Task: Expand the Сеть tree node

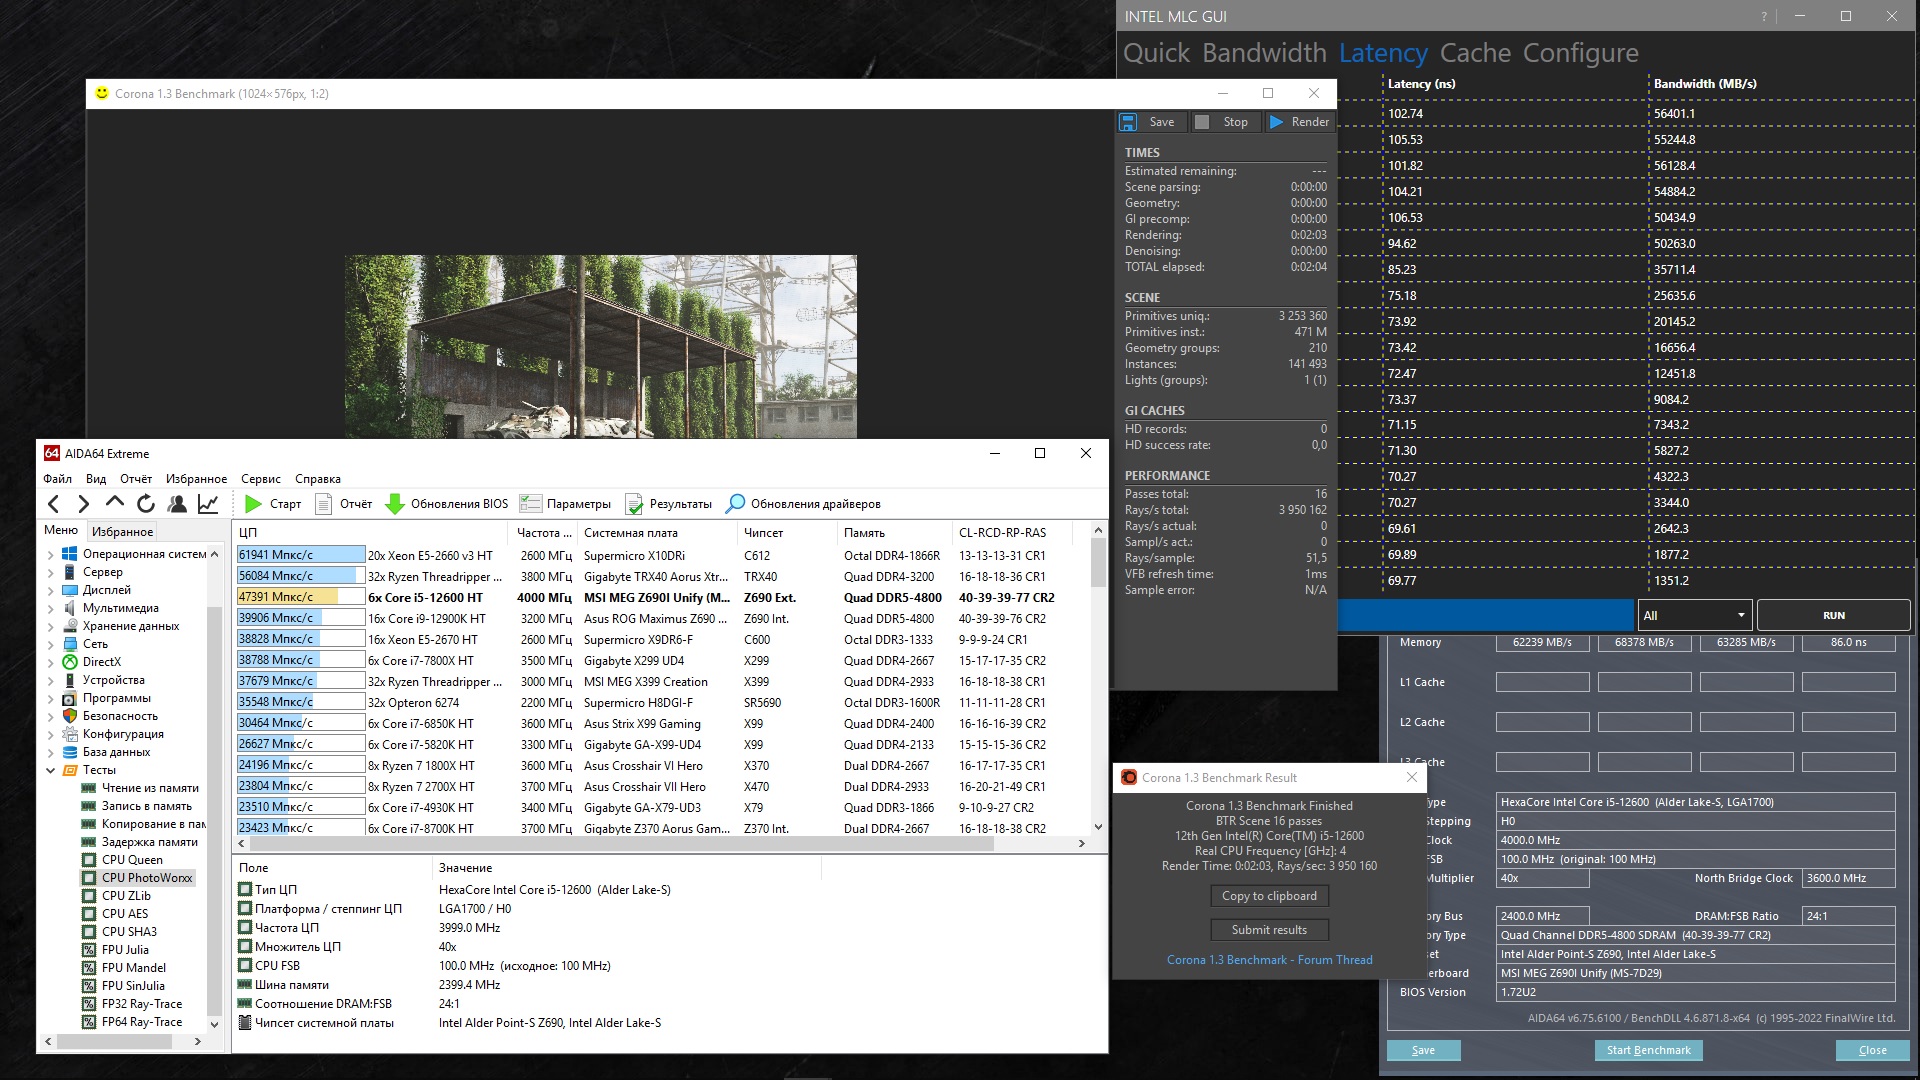Action: coord(51,644)
